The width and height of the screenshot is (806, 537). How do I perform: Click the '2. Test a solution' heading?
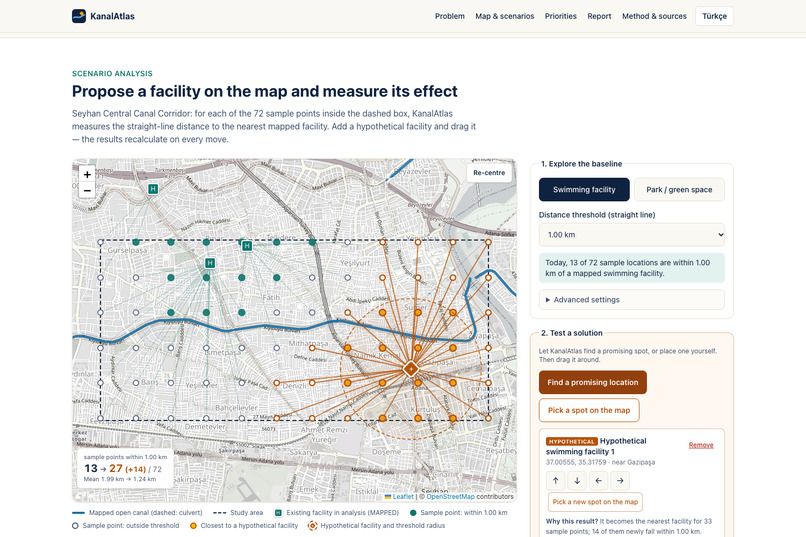point(572,333)
